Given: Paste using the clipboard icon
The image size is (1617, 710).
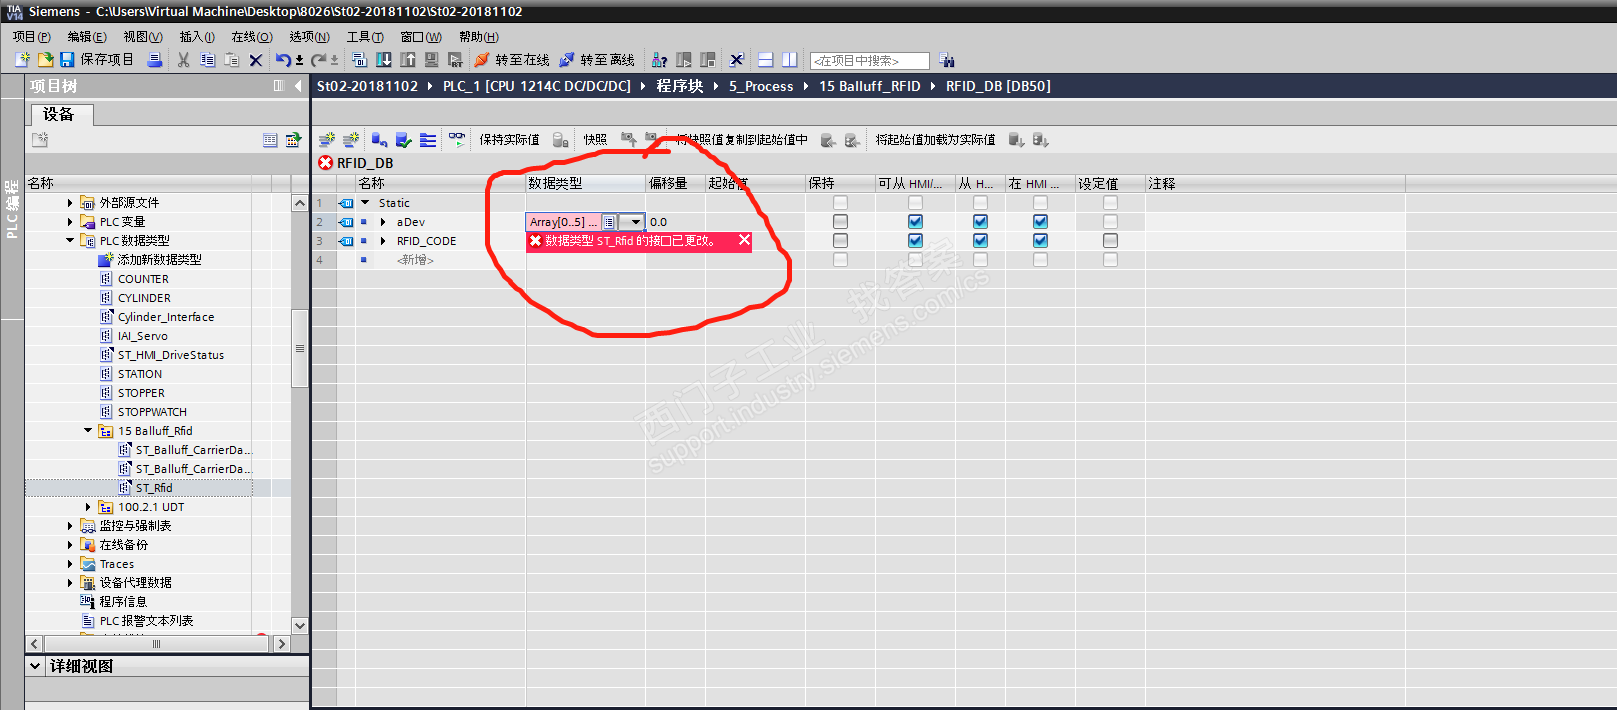Looking at the screenshot, I should click(231, 60).
